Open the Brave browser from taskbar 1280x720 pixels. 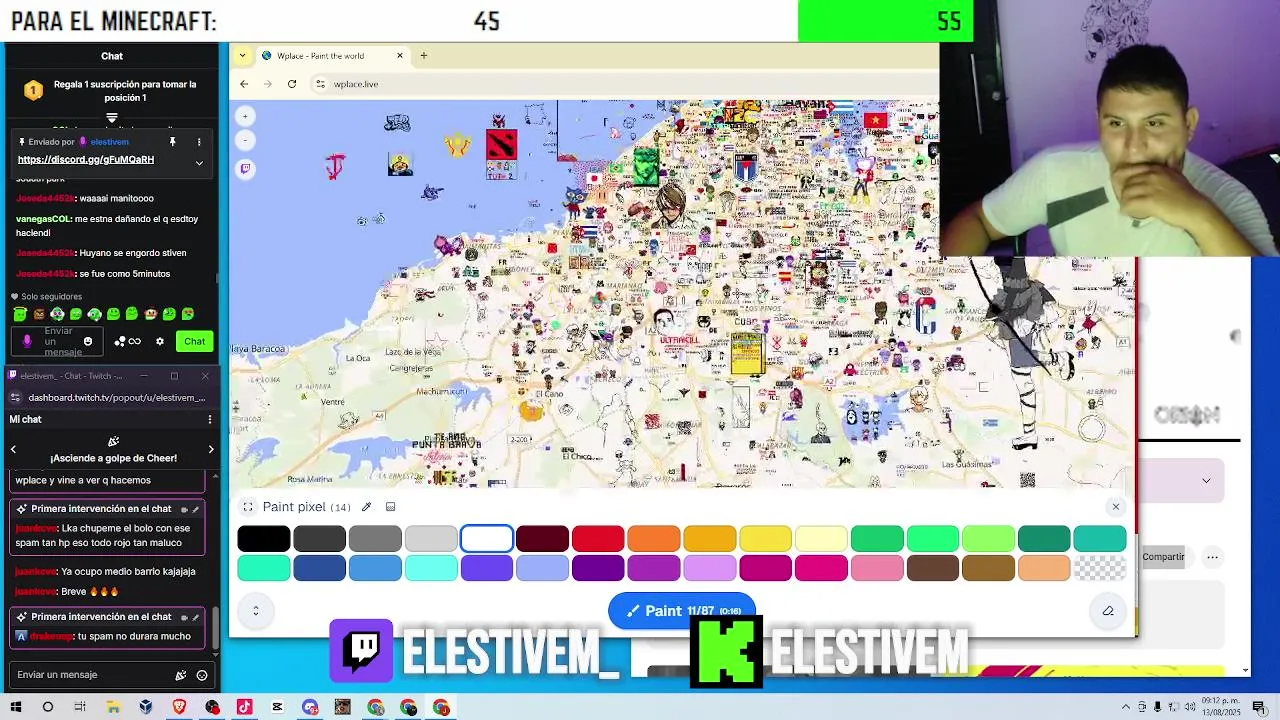click(x=179, y=707)
